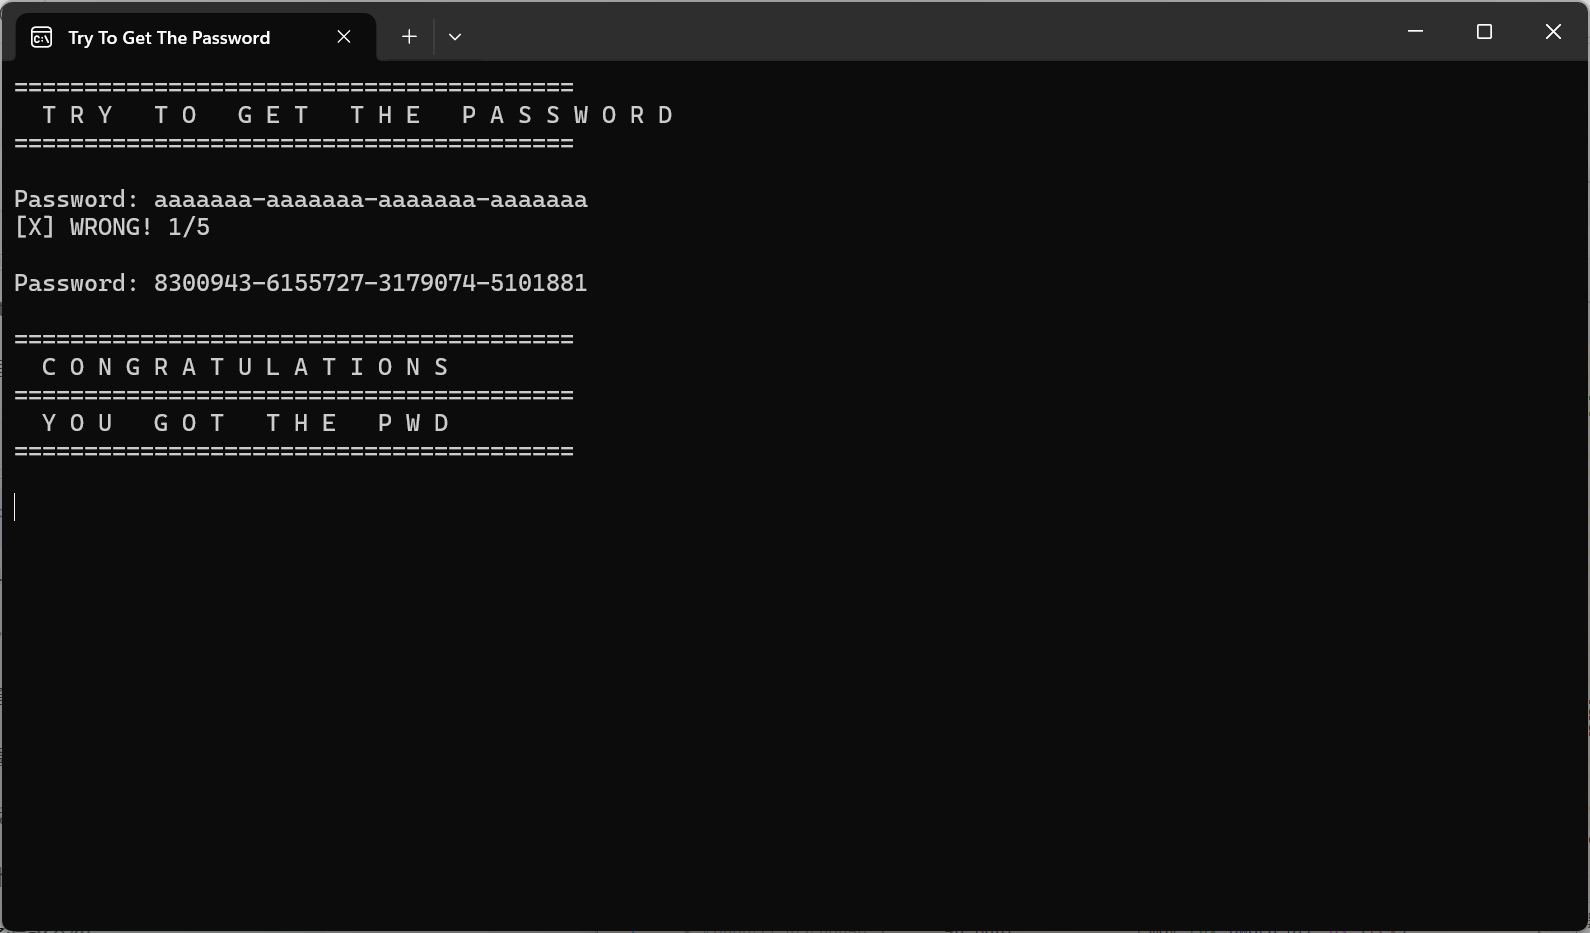Click the password 'aaaaaaa-aaaaaaa-aaaaaaa-aaaaaaa'
Viewport: 1590px width, 933px height.
pos(370,199)
